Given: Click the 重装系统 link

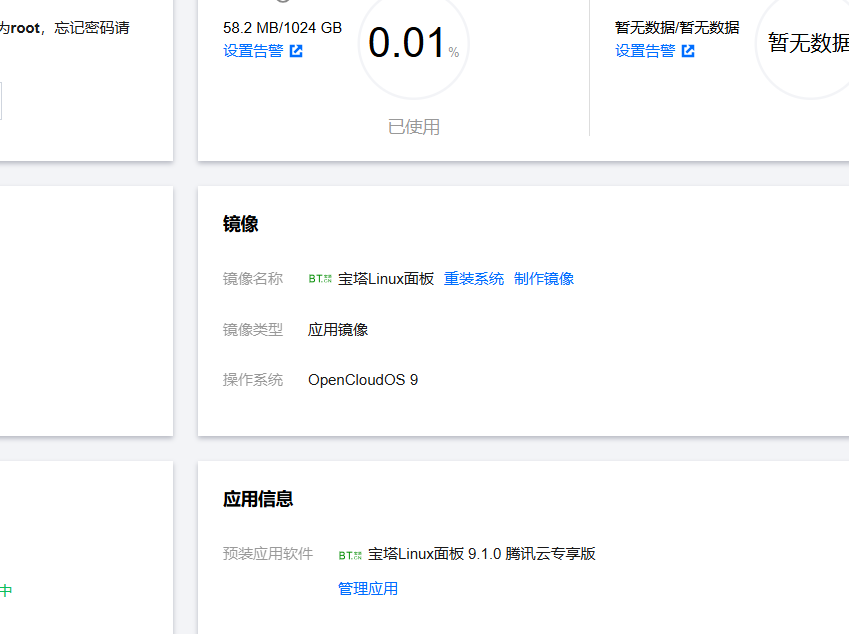Looking at the screenshot, I should (x=474, y=279).
